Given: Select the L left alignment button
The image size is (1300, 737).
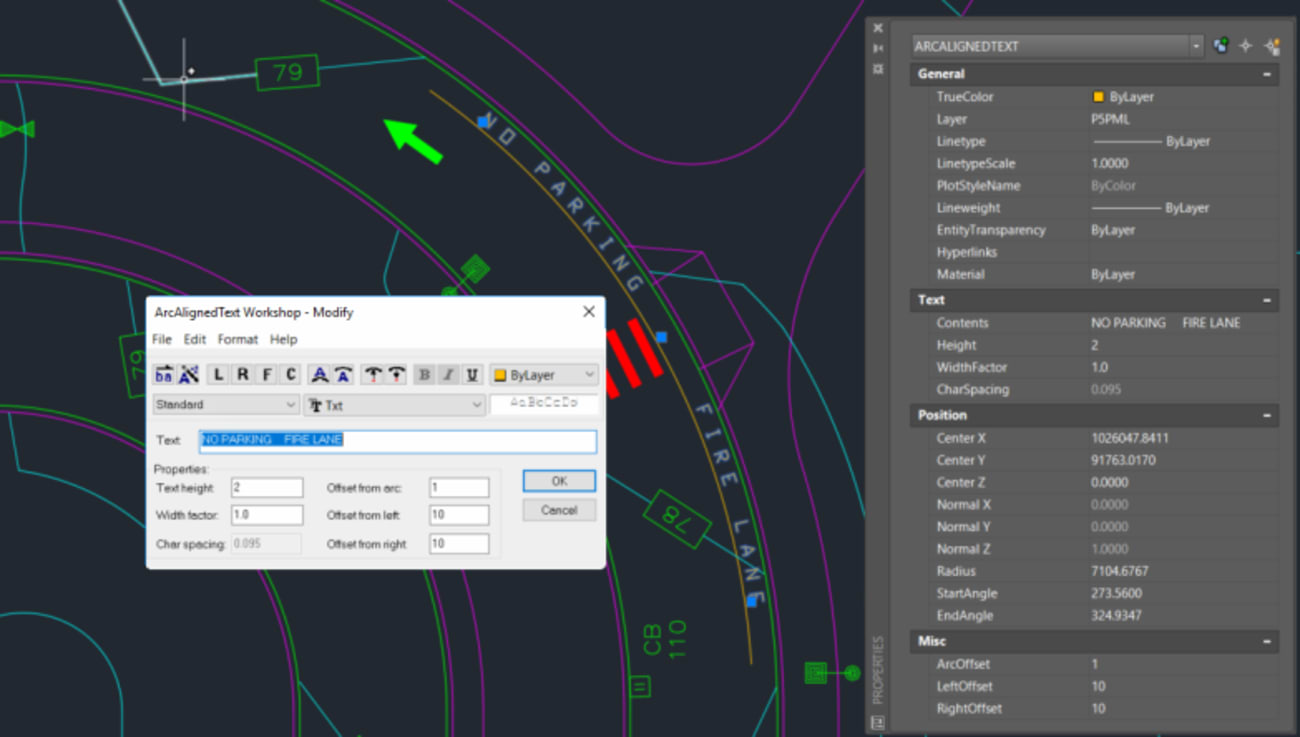Looking at the screenshot, I should [x=219, y=374].
